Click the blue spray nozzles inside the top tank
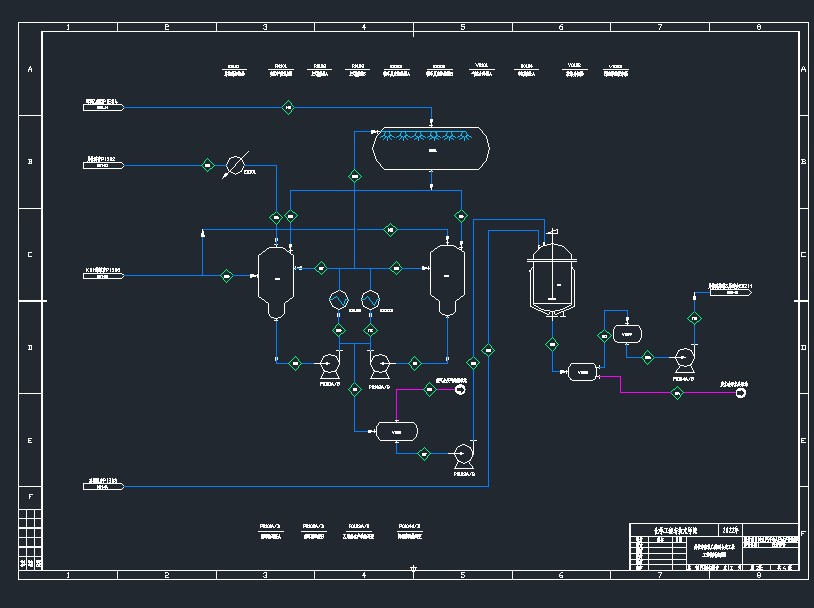 point(425,136)
